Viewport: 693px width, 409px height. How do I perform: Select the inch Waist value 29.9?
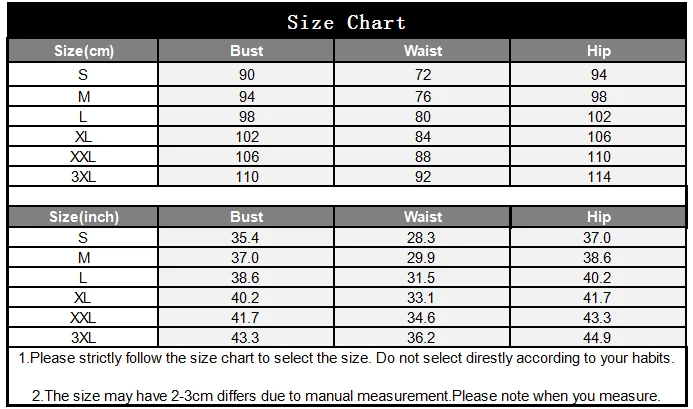point(421,257)
